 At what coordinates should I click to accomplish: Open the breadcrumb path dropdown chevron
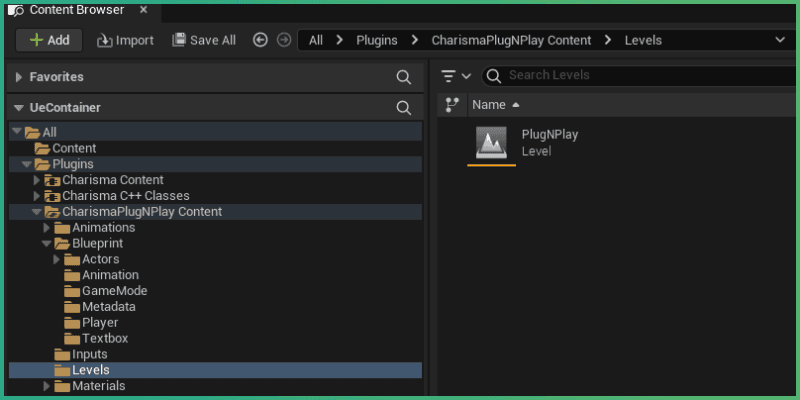point(780,40)
